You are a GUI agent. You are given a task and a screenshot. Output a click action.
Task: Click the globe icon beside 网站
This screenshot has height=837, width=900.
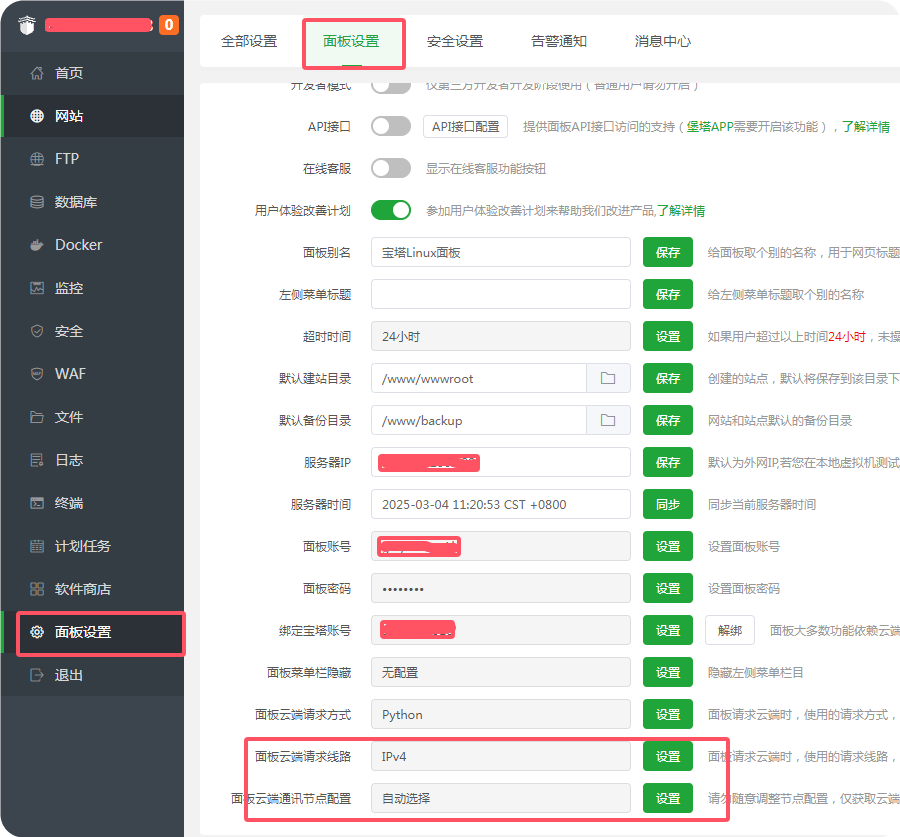click(x=37, y=116)
